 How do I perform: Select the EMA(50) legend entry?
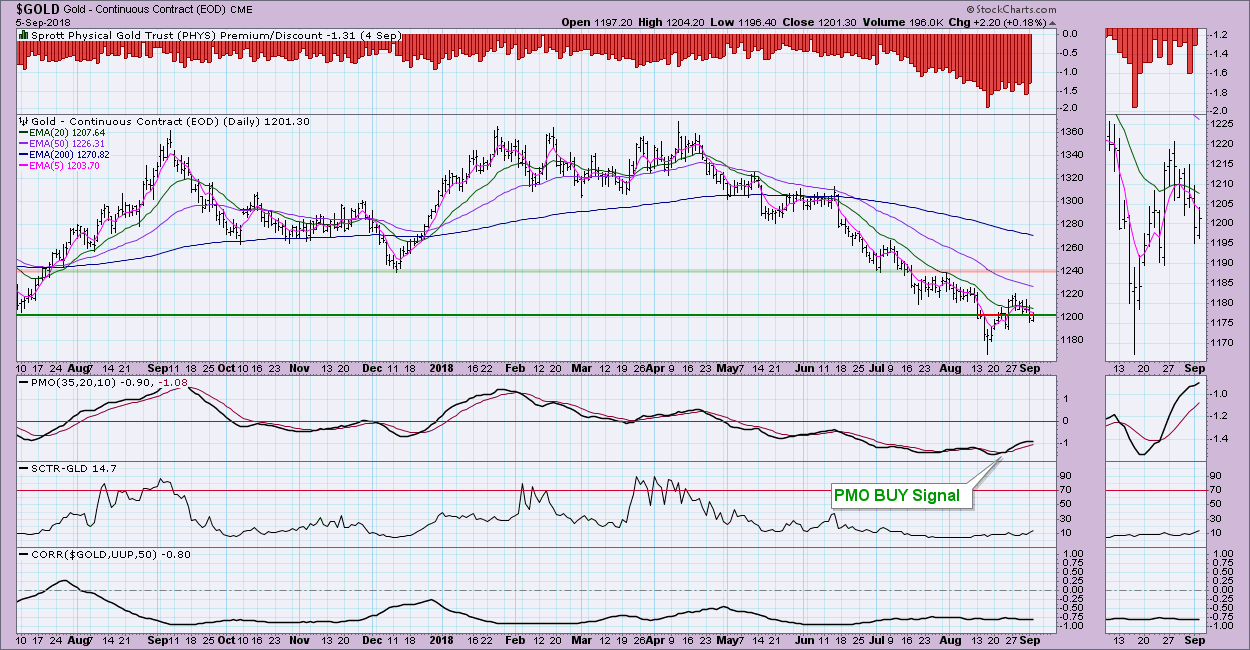pos(68,144)
